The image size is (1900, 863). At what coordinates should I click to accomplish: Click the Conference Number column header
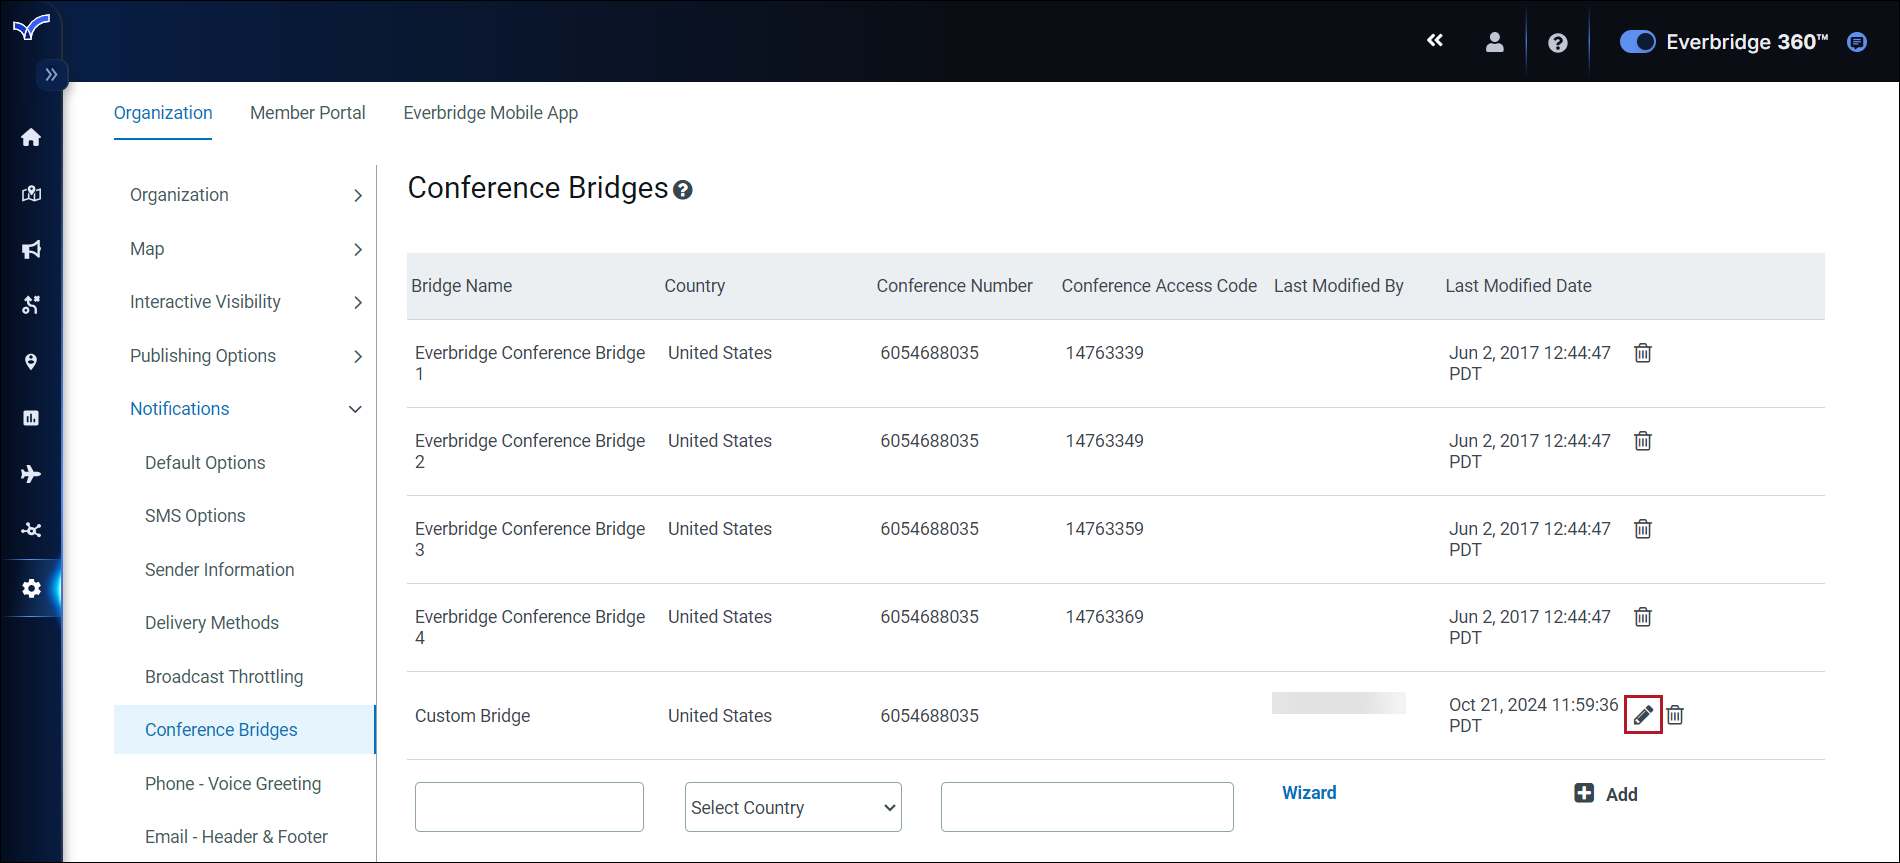click(x=955, y=286)
